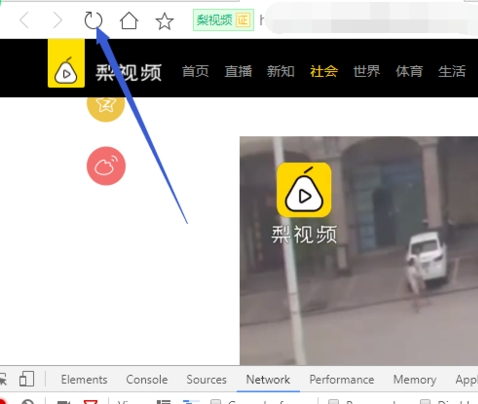The width and height of the screenshot is (478, 404).
Task: Open the 生活 navigation item
Action: point(452,71)
